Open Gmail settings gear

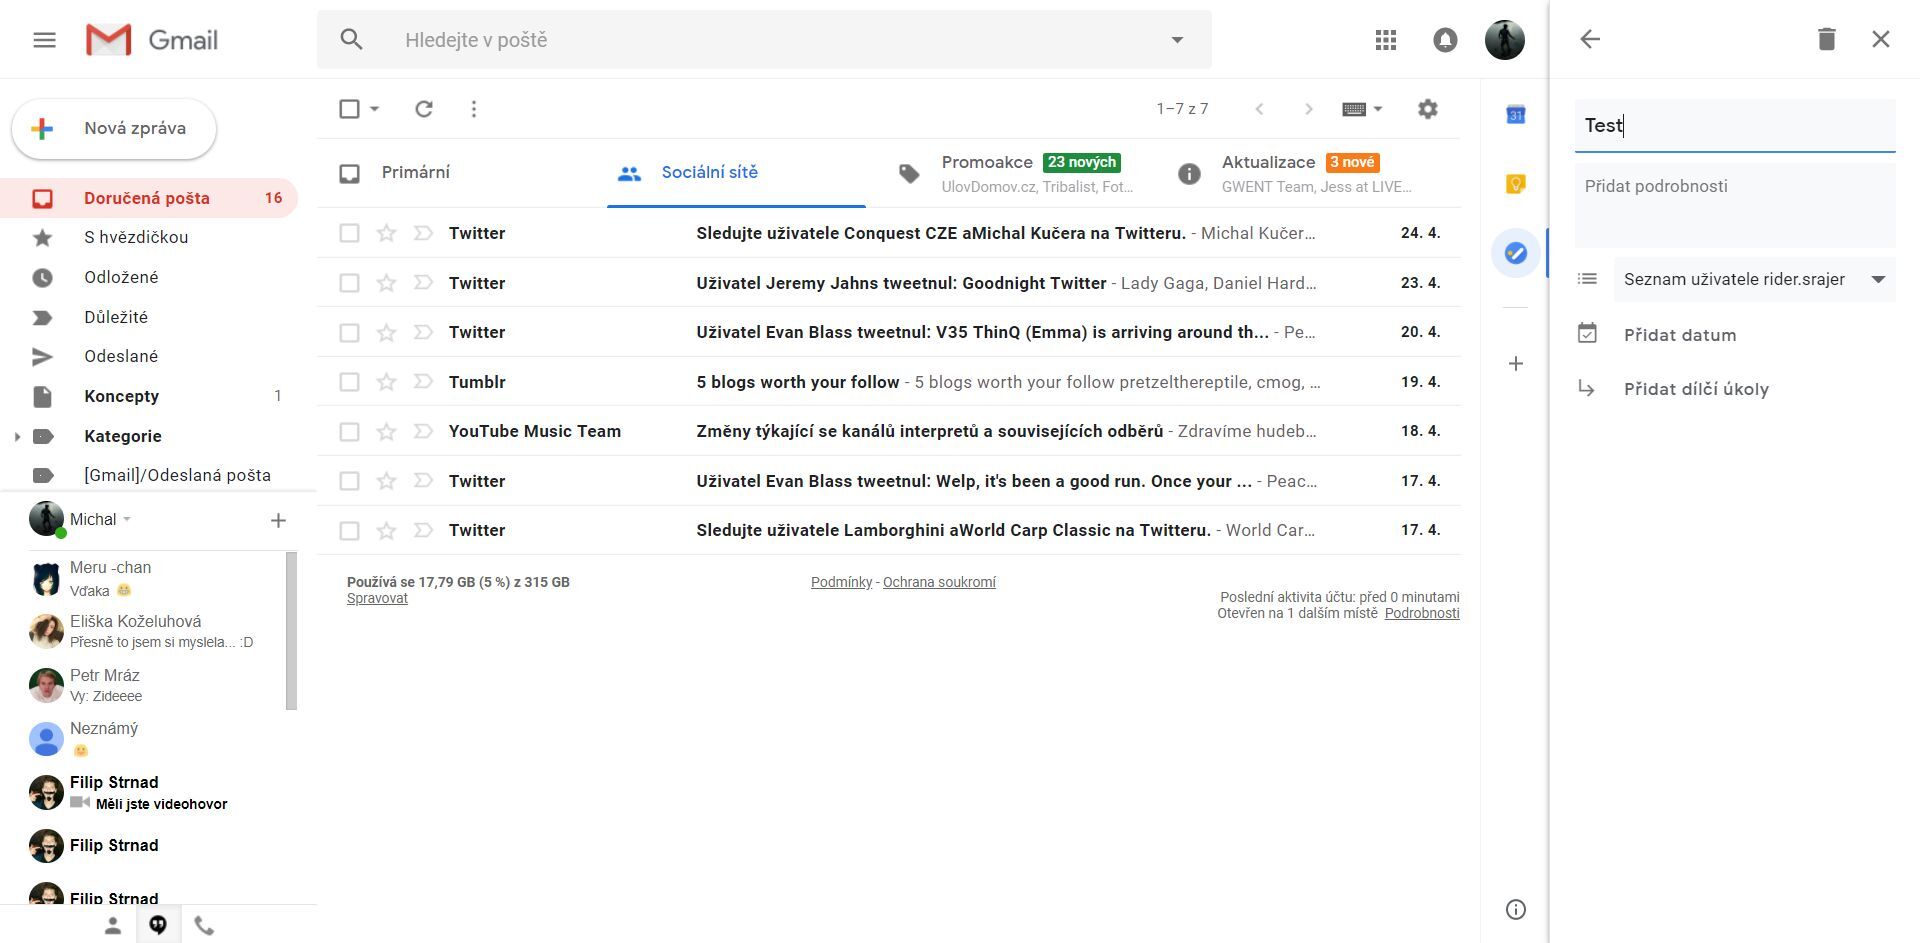pos(1428,109)
